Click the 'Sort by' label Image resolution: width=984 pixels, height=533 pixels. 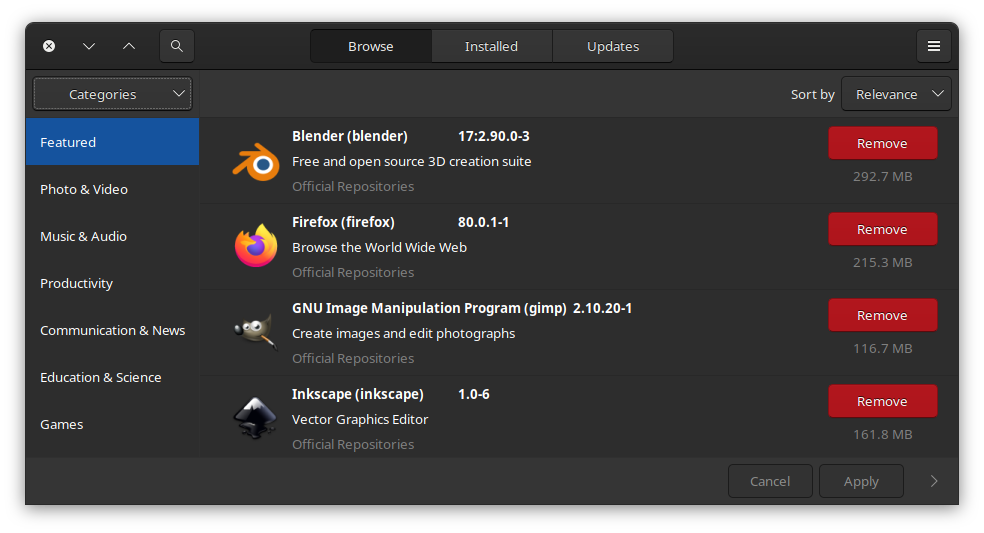(813, 94)
